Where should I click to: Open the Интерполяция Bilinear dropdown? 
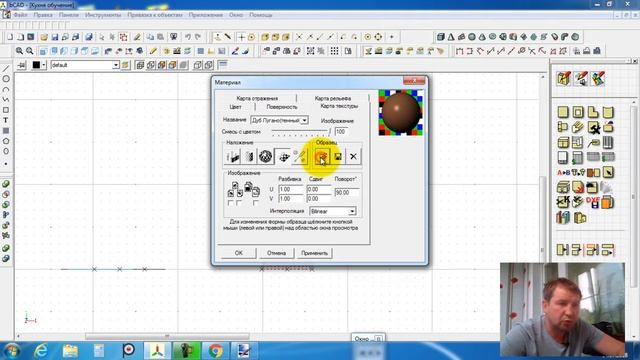point(351,211)
